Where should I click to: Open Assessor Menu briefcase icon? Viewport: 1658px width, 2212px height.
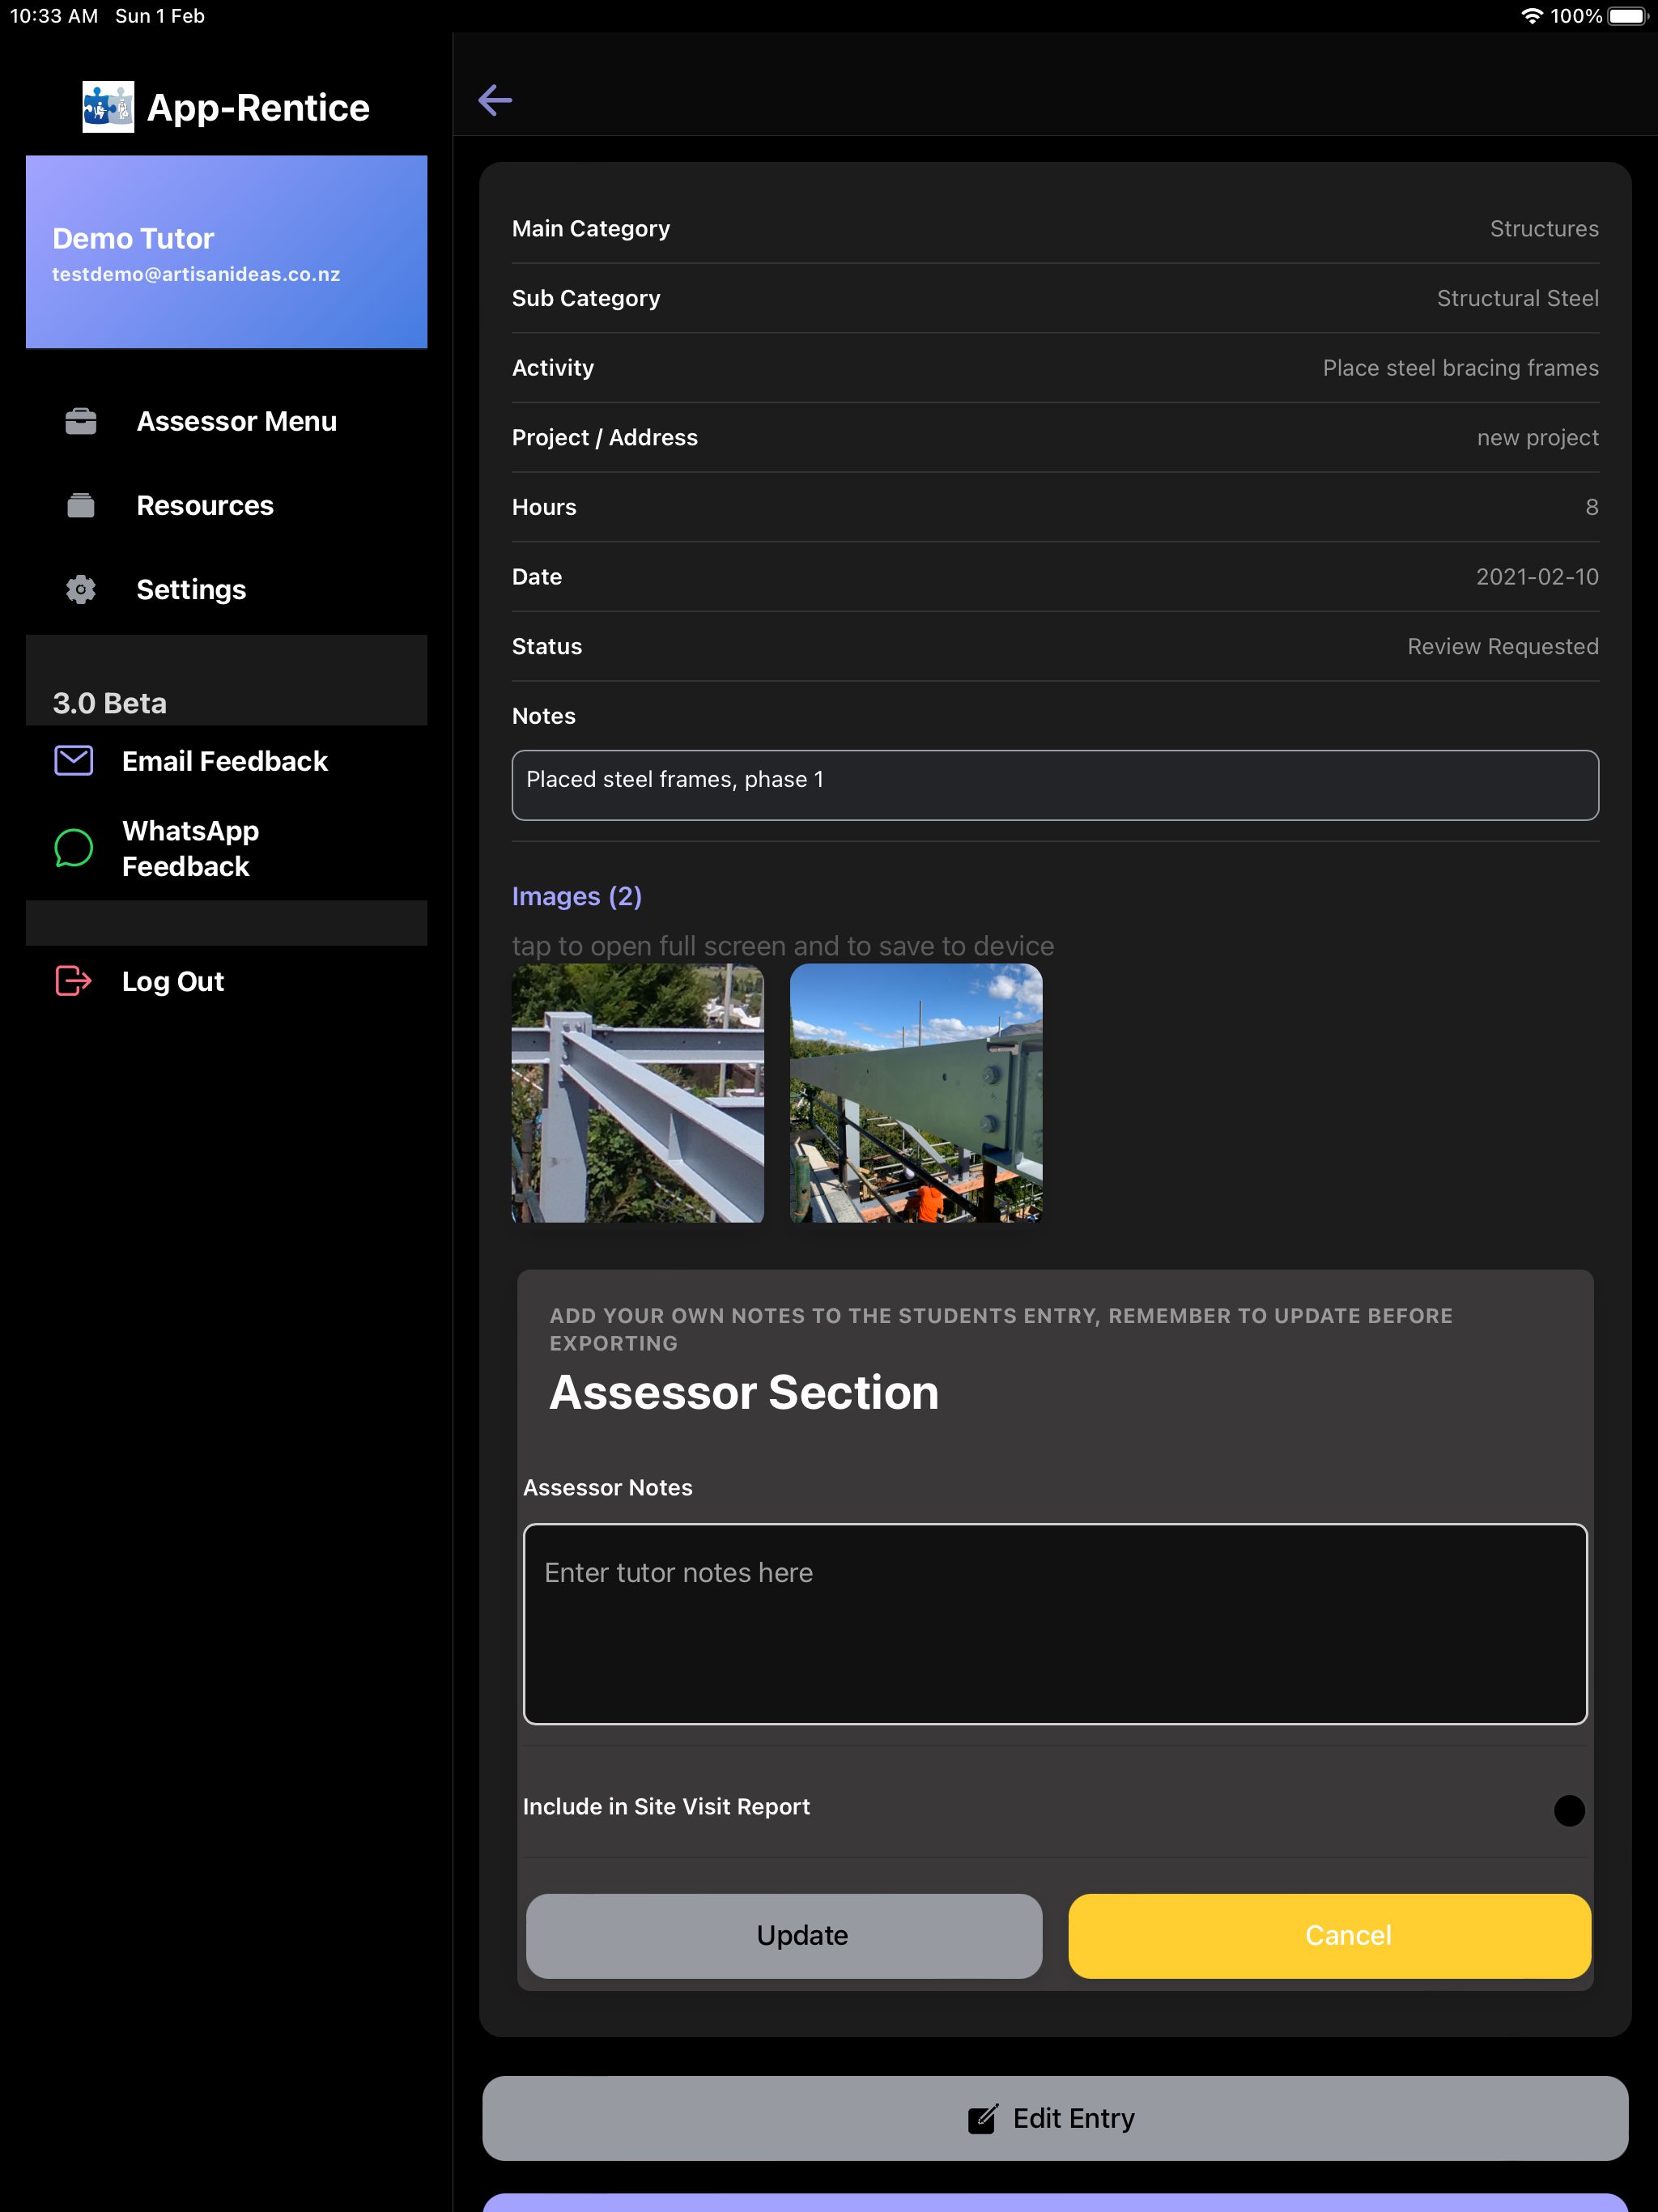[x=81, y=422]
